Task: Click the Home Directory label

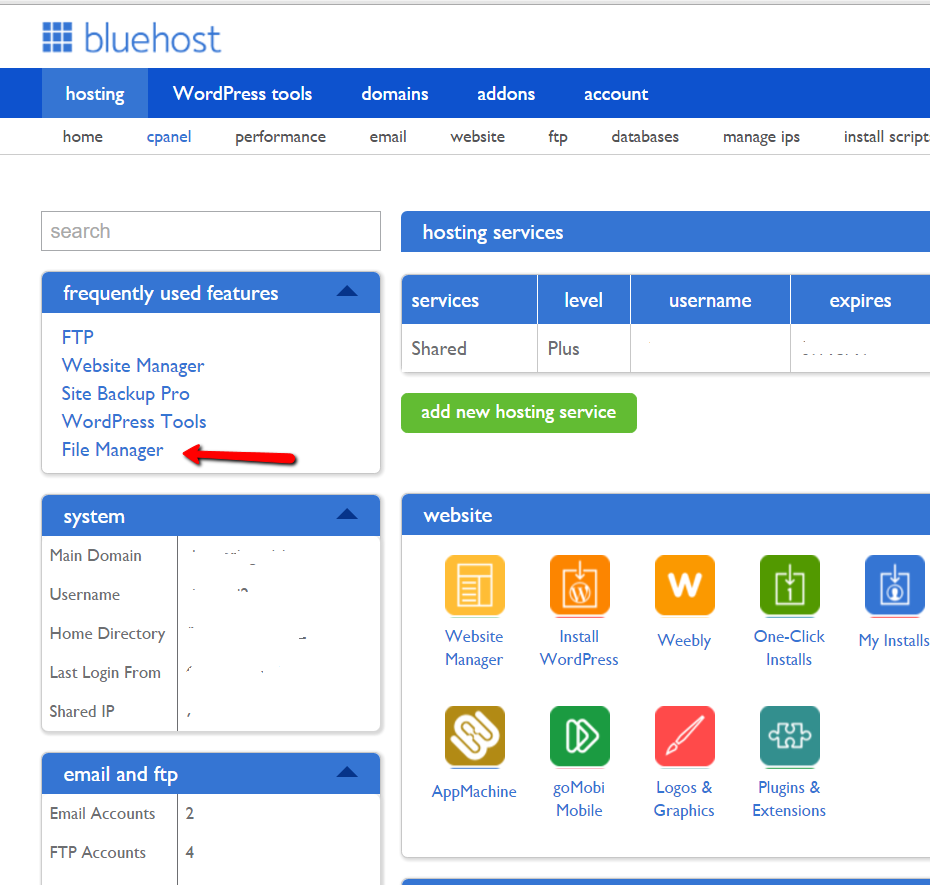Action: pyautogui.click(x=107, y=633)
